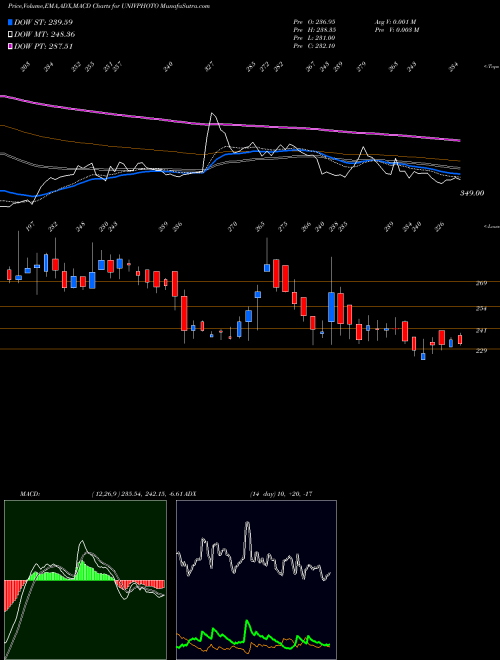
Task: Click the blue DOW ST legend swatch
Action: pyautogui.click(x=11, y=22)
